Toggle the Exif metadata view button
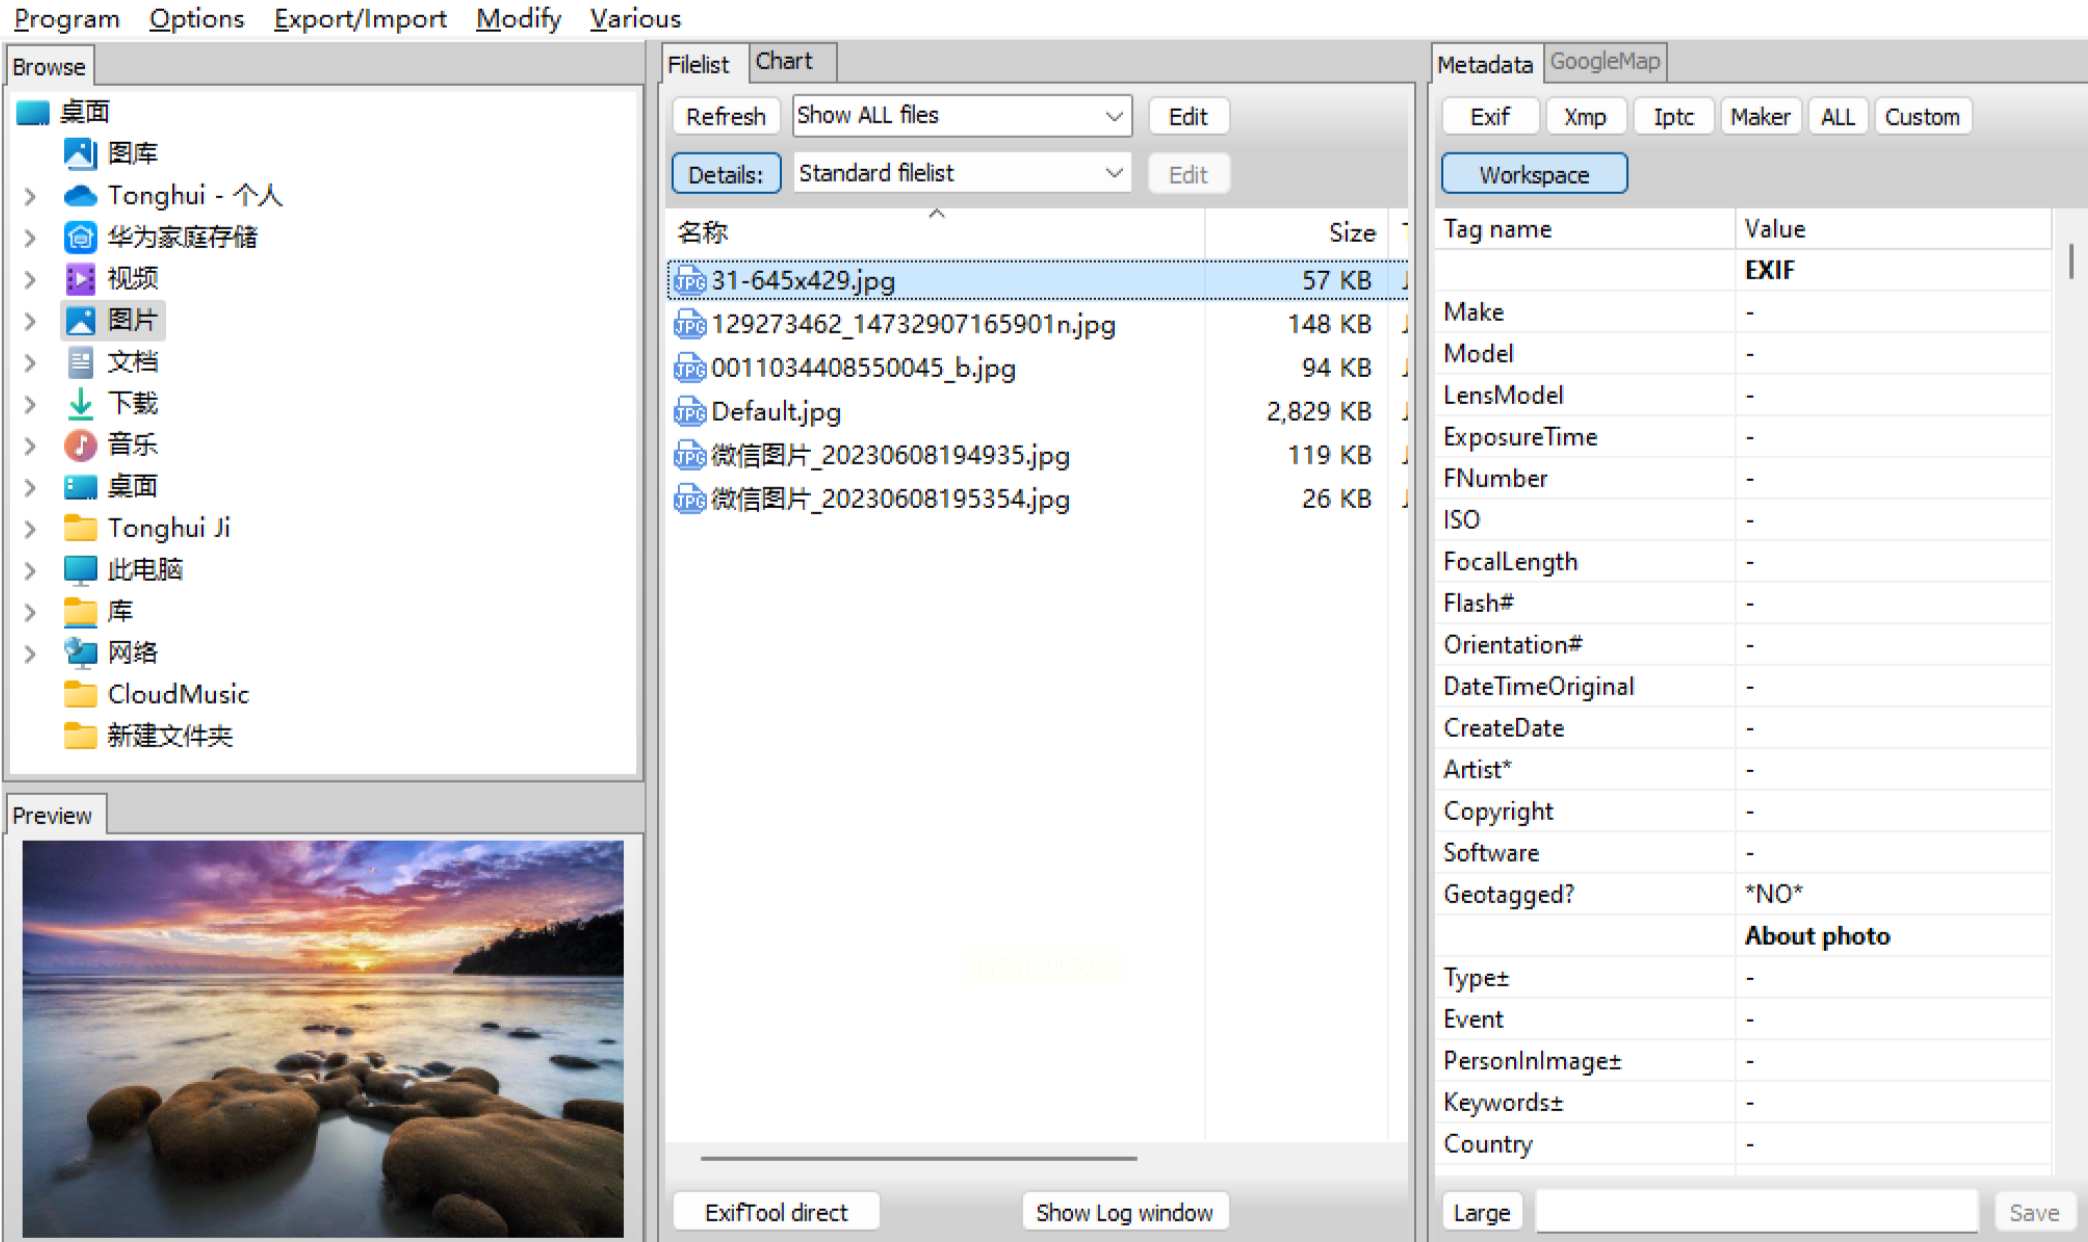 click(1489, 117)
